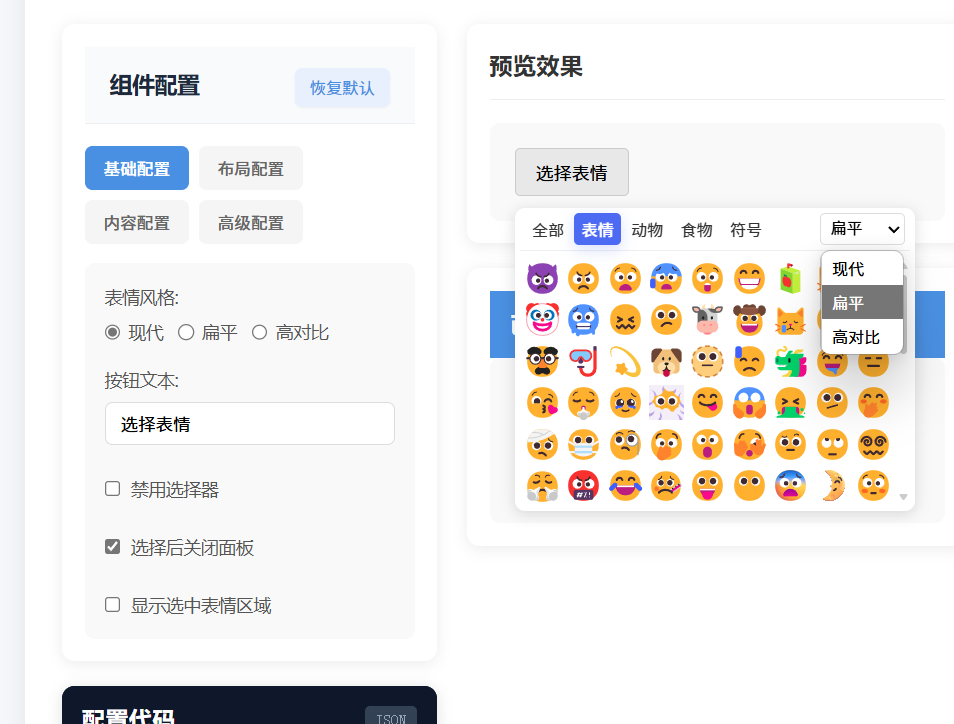Click the 按钮文本 input field
Viewport: 954px width, 724px height.
click(x=250, y=424)
